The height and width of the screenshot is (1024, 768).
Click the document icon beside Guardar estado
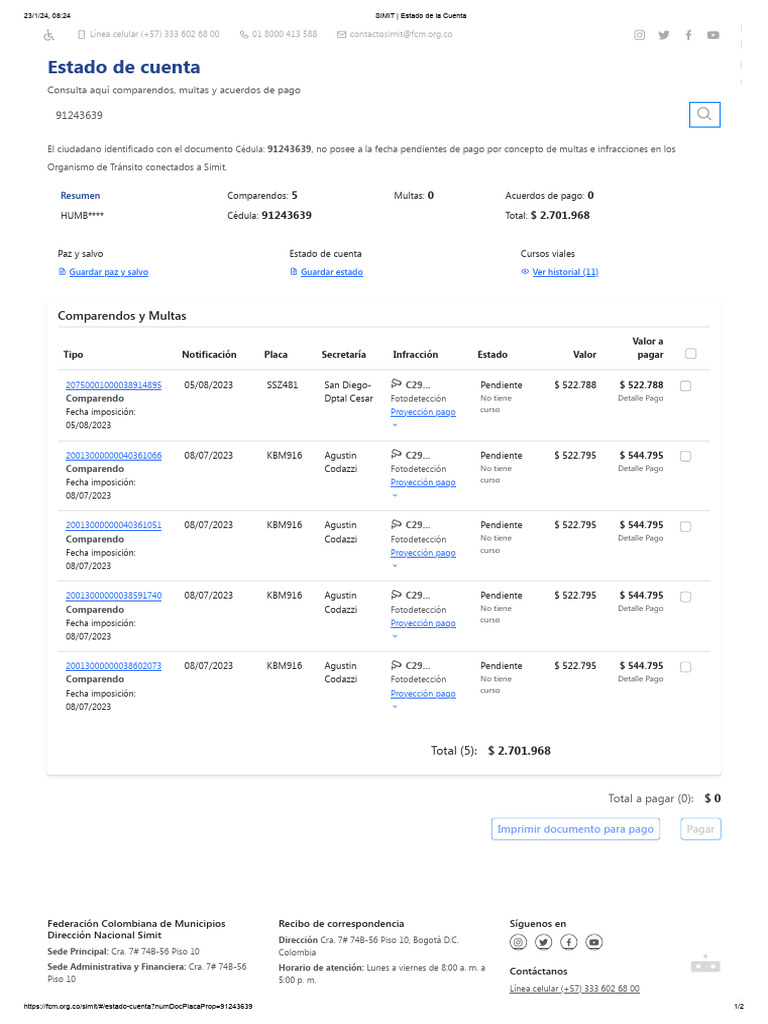point(294,272)
